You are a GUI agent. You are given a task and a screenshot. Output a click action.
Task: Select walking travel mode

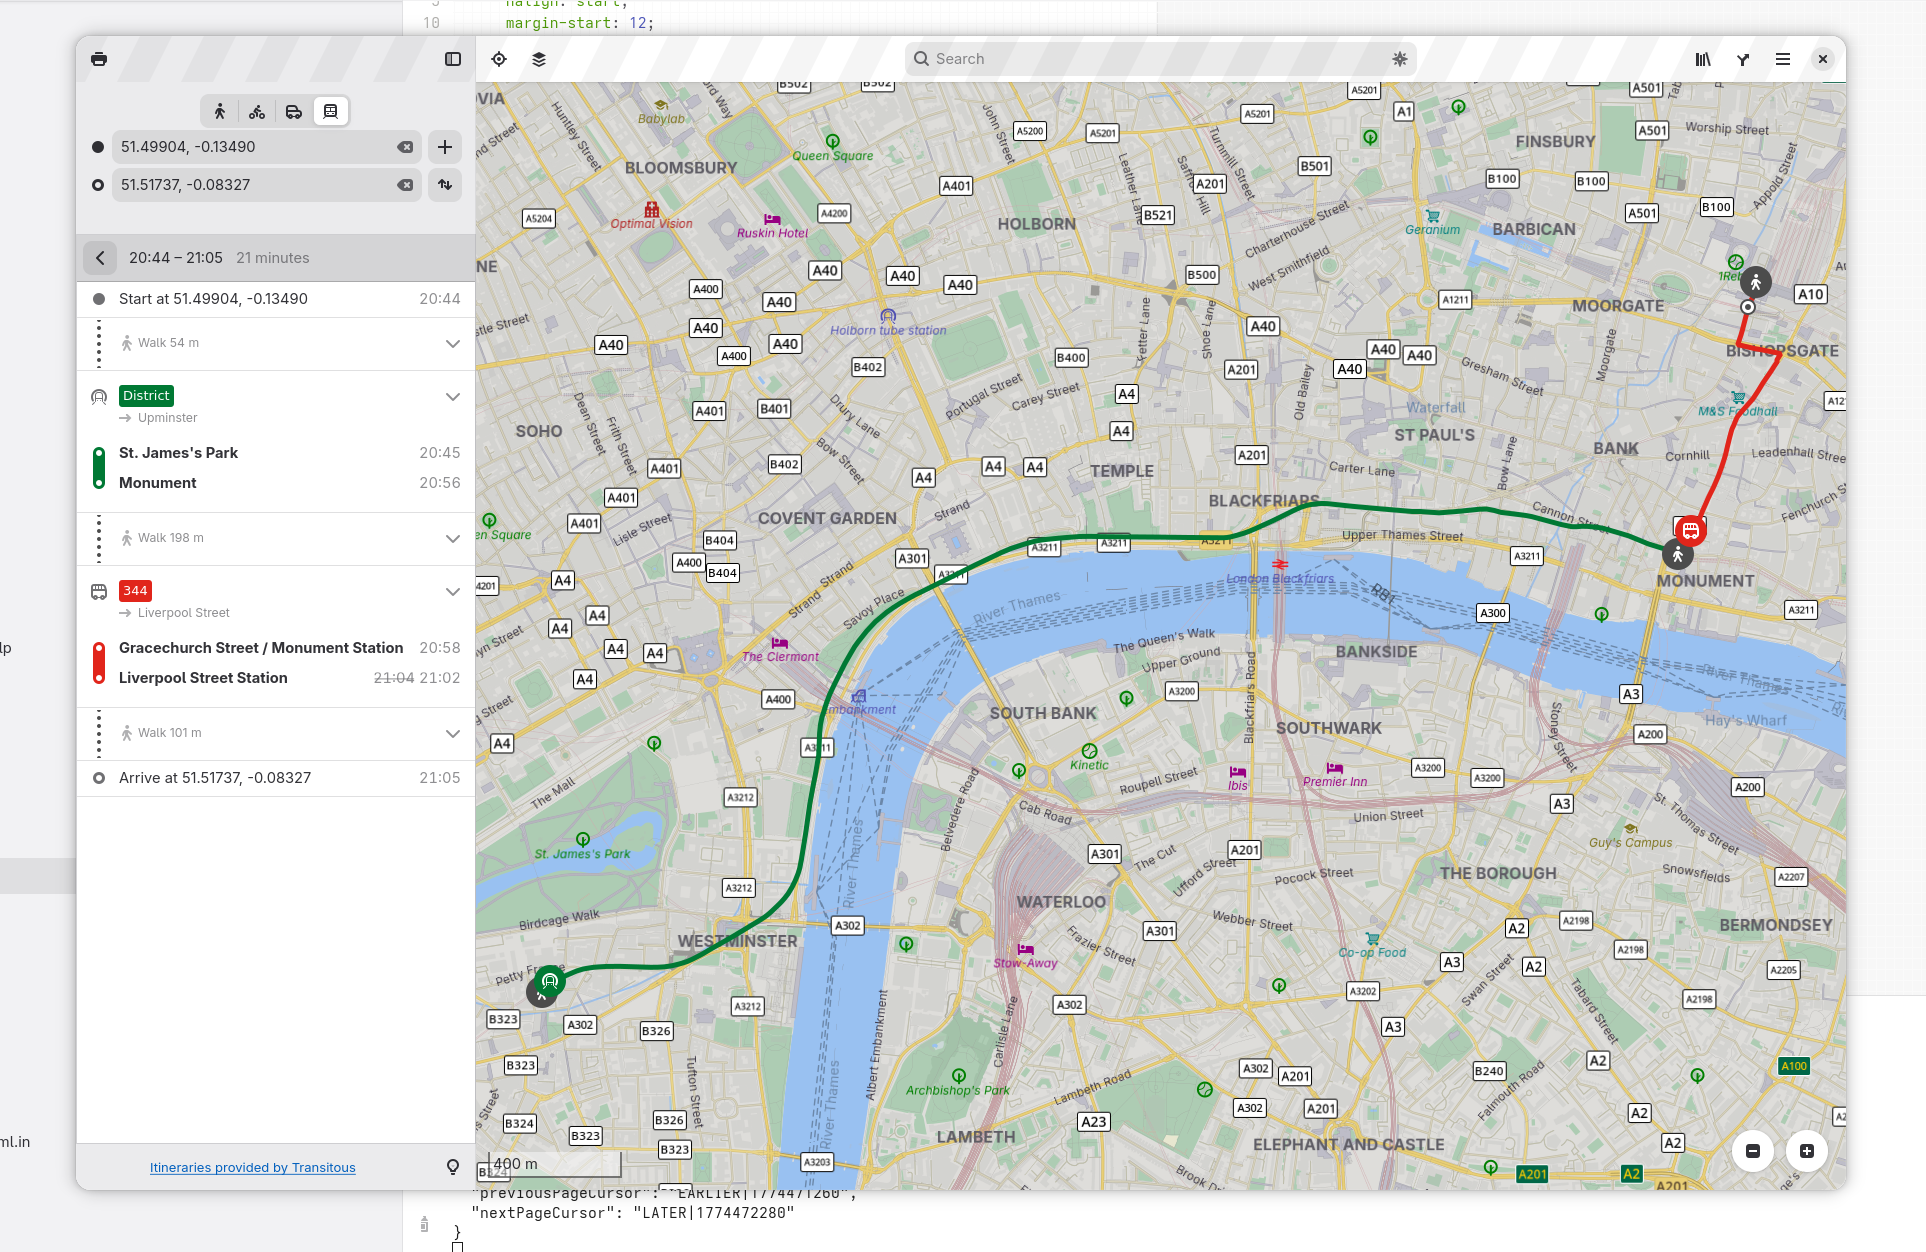tap(220, 111)
